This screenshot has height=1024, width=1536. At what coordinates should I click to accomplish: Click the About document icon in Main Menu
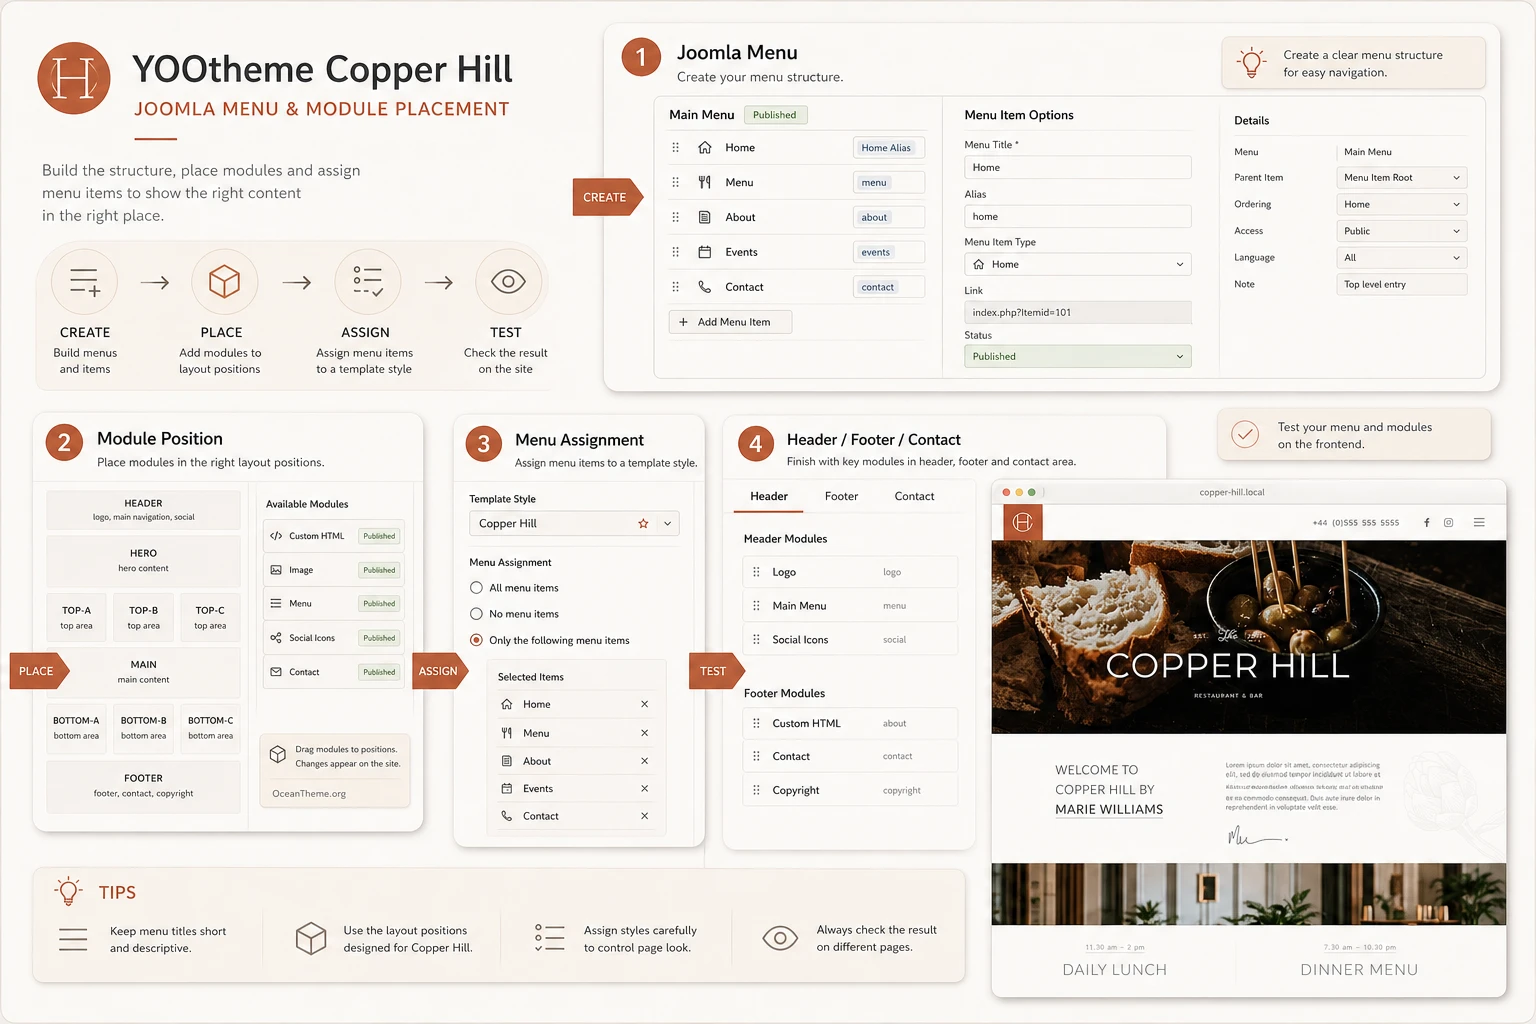click(x=704, y=217)
